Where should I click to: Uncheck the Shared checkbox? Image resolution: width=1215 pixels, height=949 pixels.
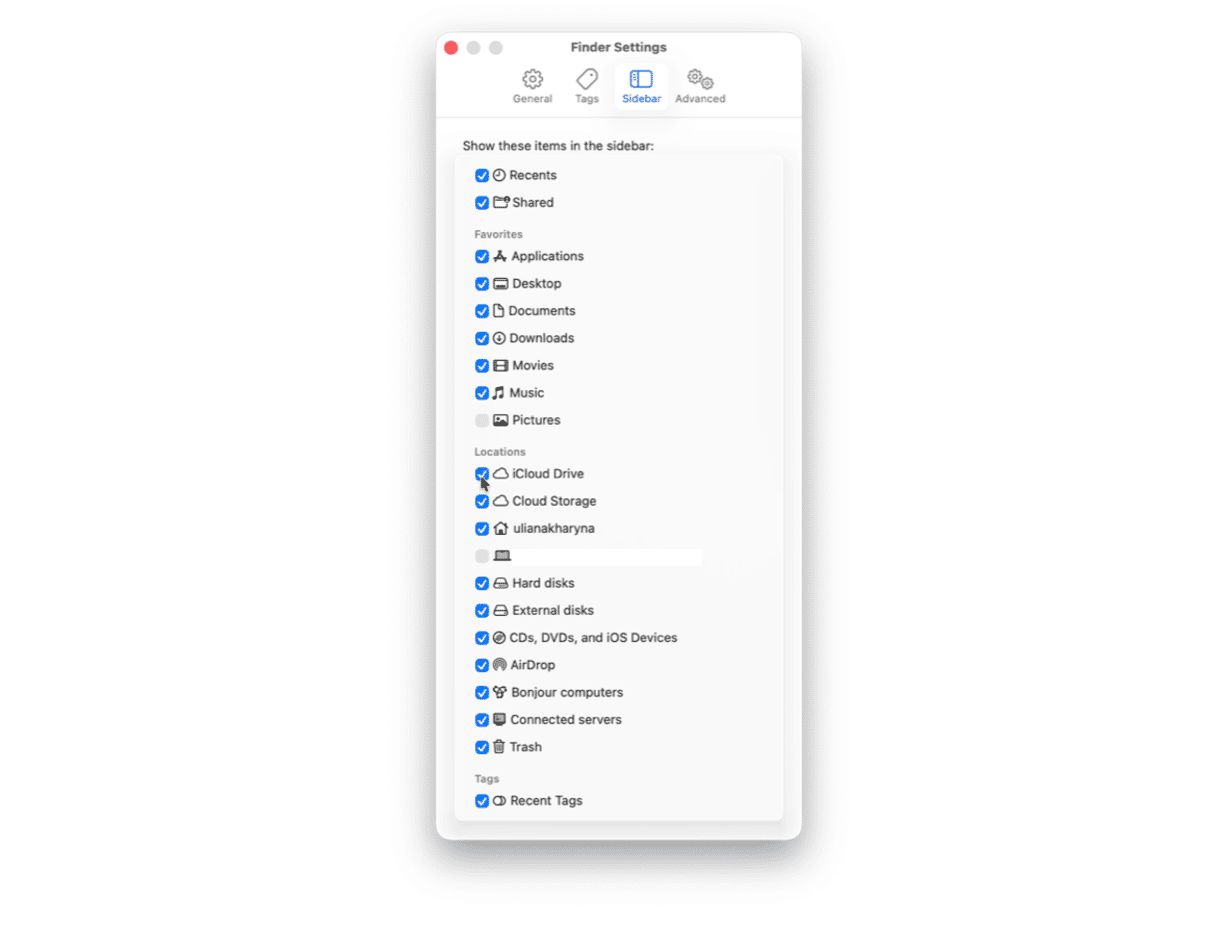(482, 203)
